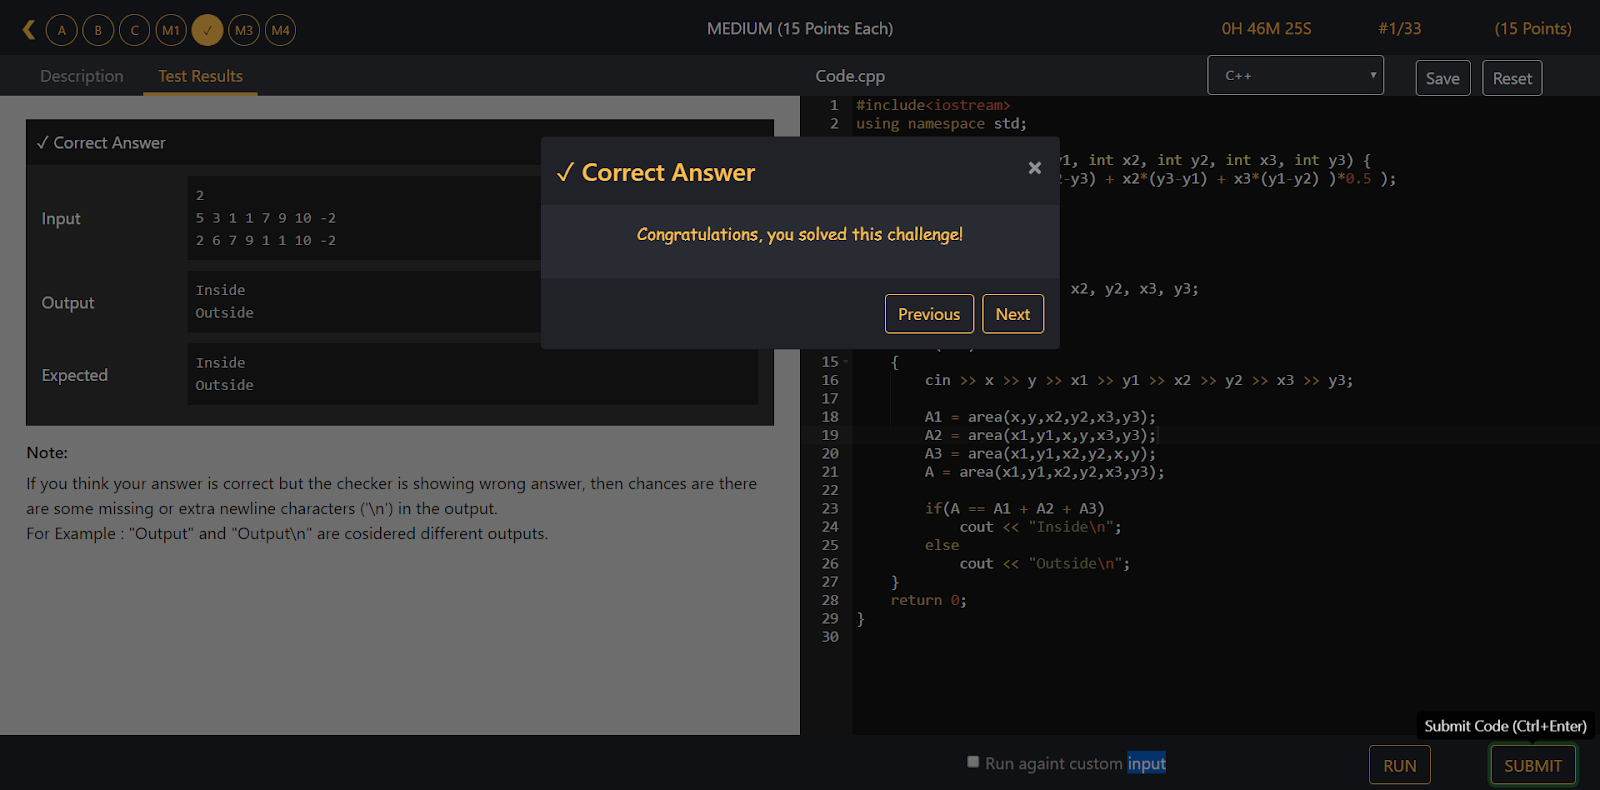Image resolution: width=1600 pixels, height=790 pixels.
Task: Click the Save button
Action: point(1443,78)
